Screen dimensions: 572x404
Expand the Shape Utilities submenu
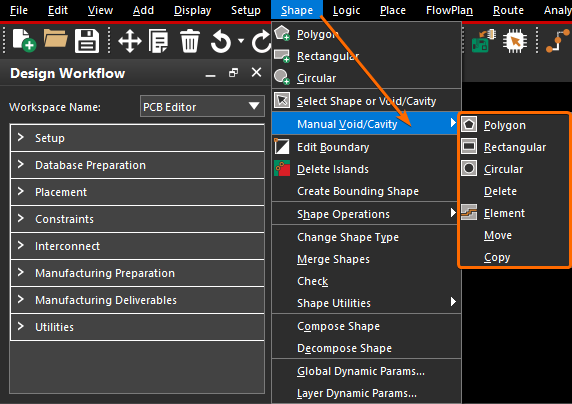pyautogui.click(x=366, y=303)
